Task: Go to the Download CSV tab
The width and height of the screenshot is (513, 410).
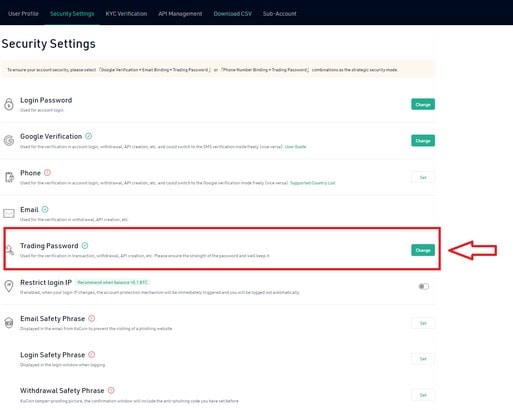Action: (x=233, y=14)
